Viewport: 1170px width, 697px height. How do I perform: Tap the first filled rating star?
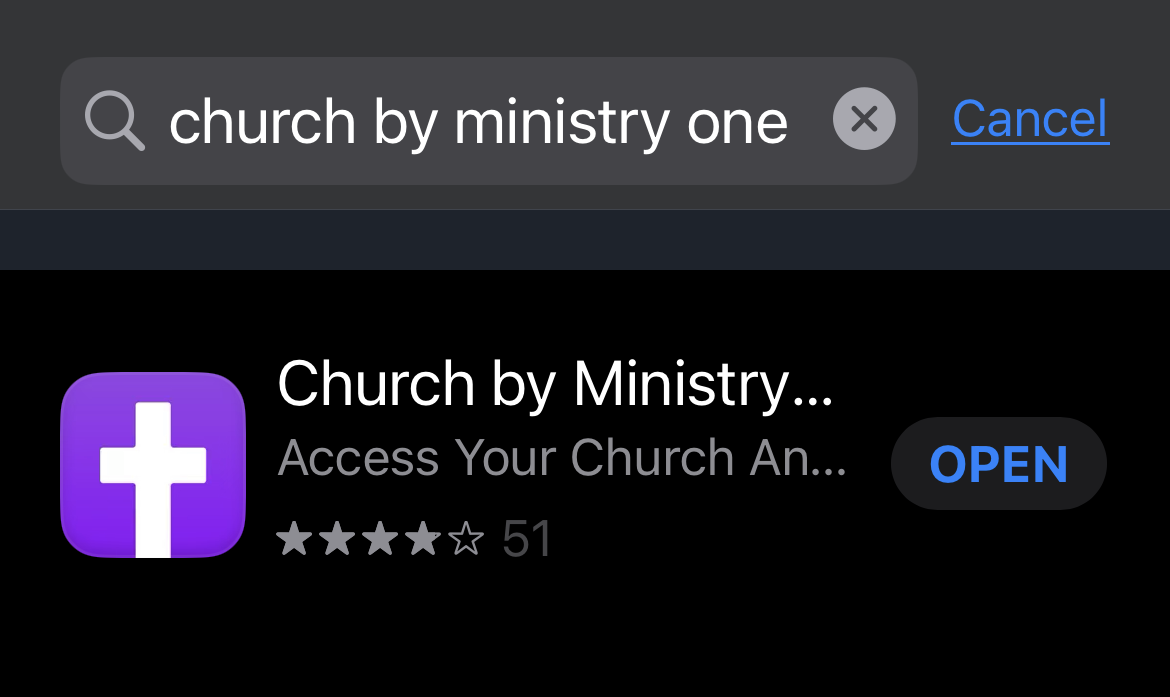[x=293, y=540]
